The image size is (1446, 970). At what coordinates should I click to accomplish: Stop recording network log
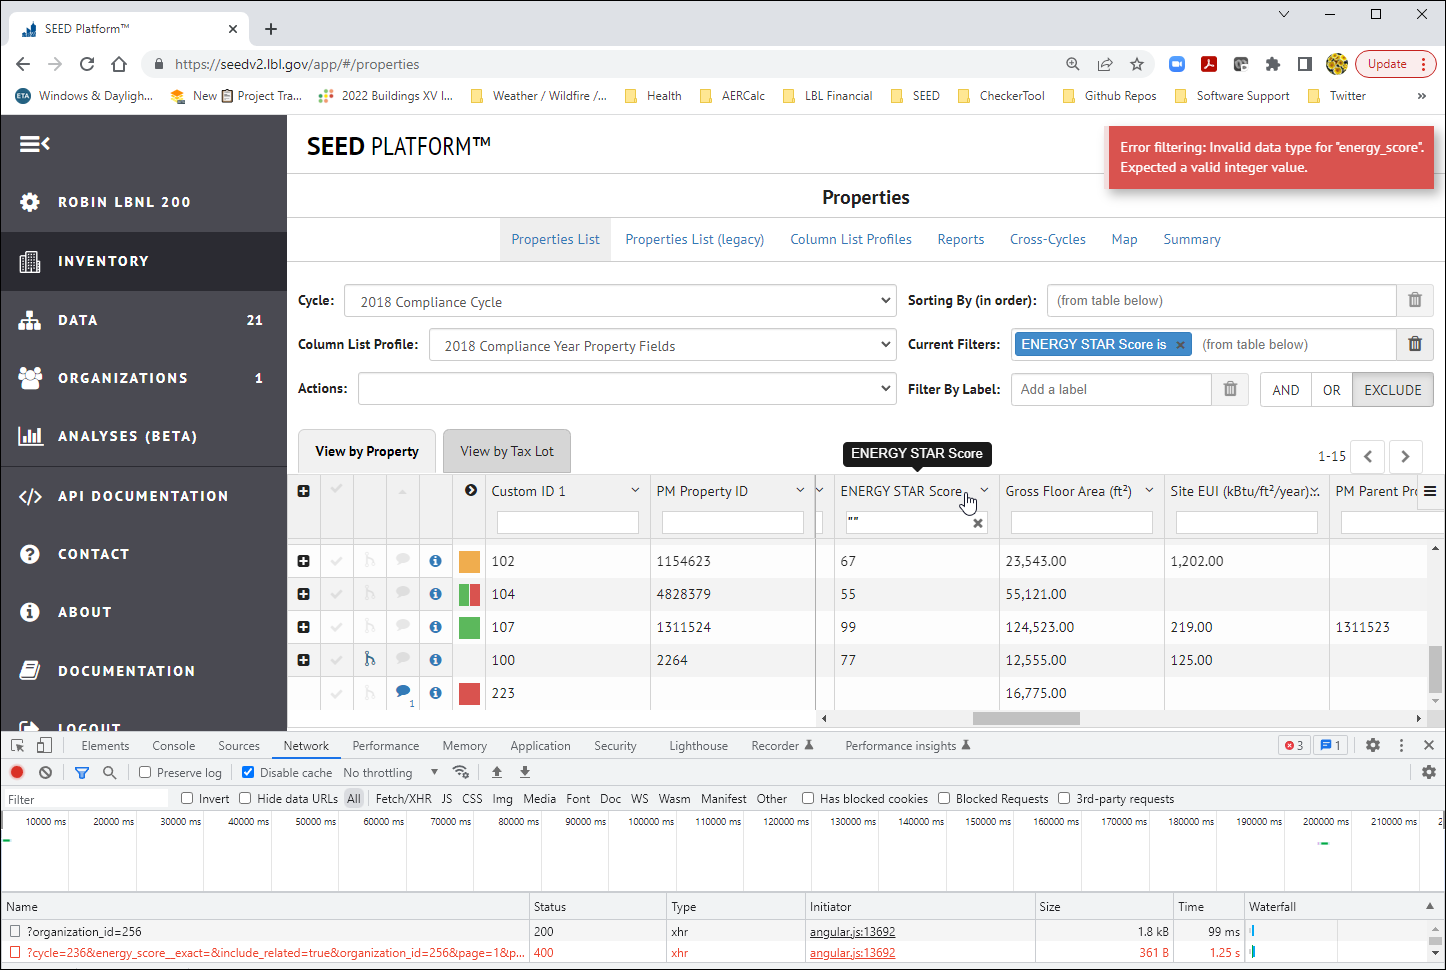coord(17,772)
